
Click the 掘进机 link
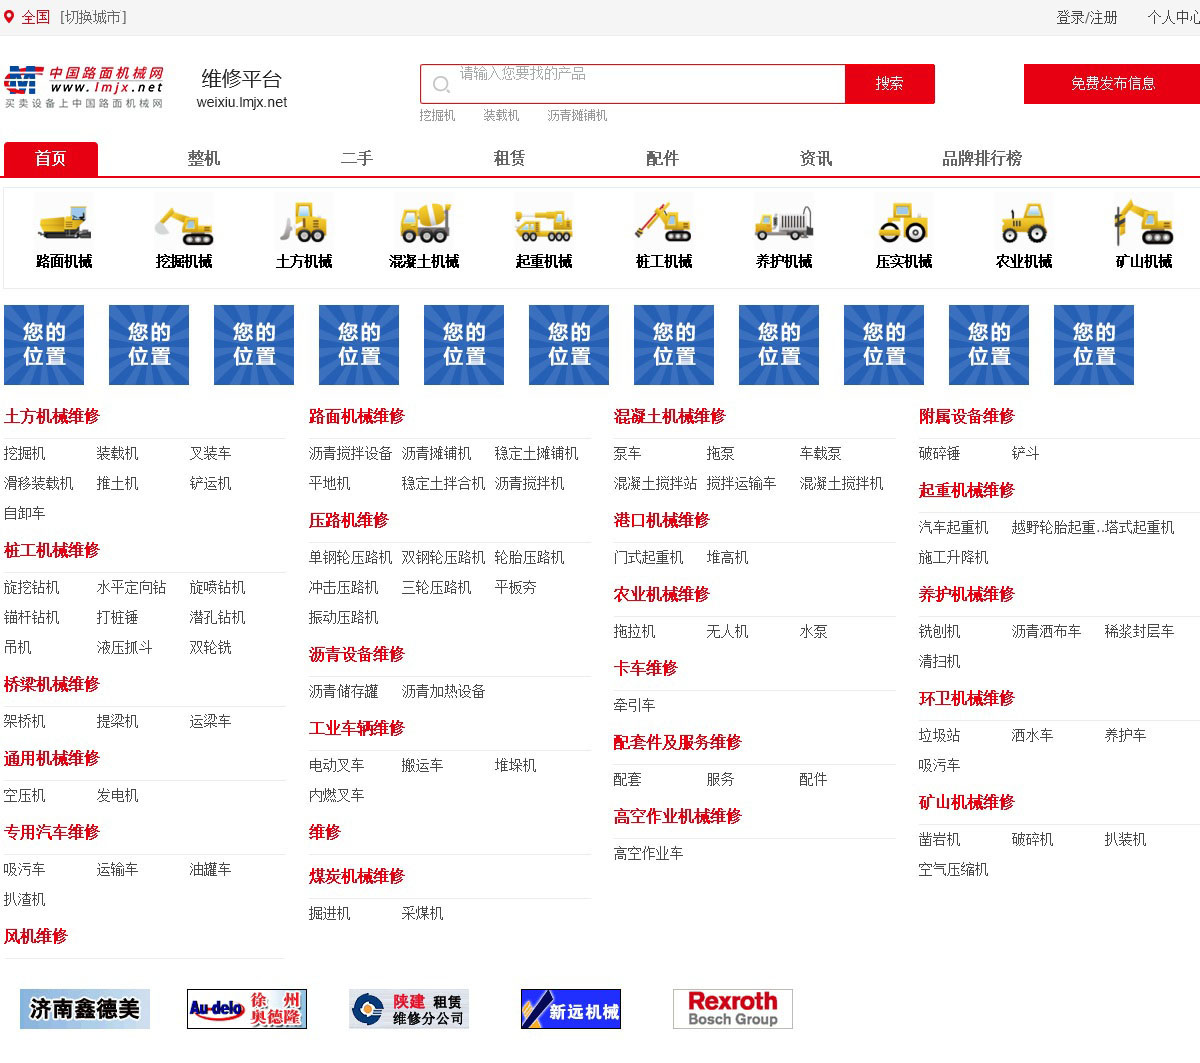pos(330,914)
